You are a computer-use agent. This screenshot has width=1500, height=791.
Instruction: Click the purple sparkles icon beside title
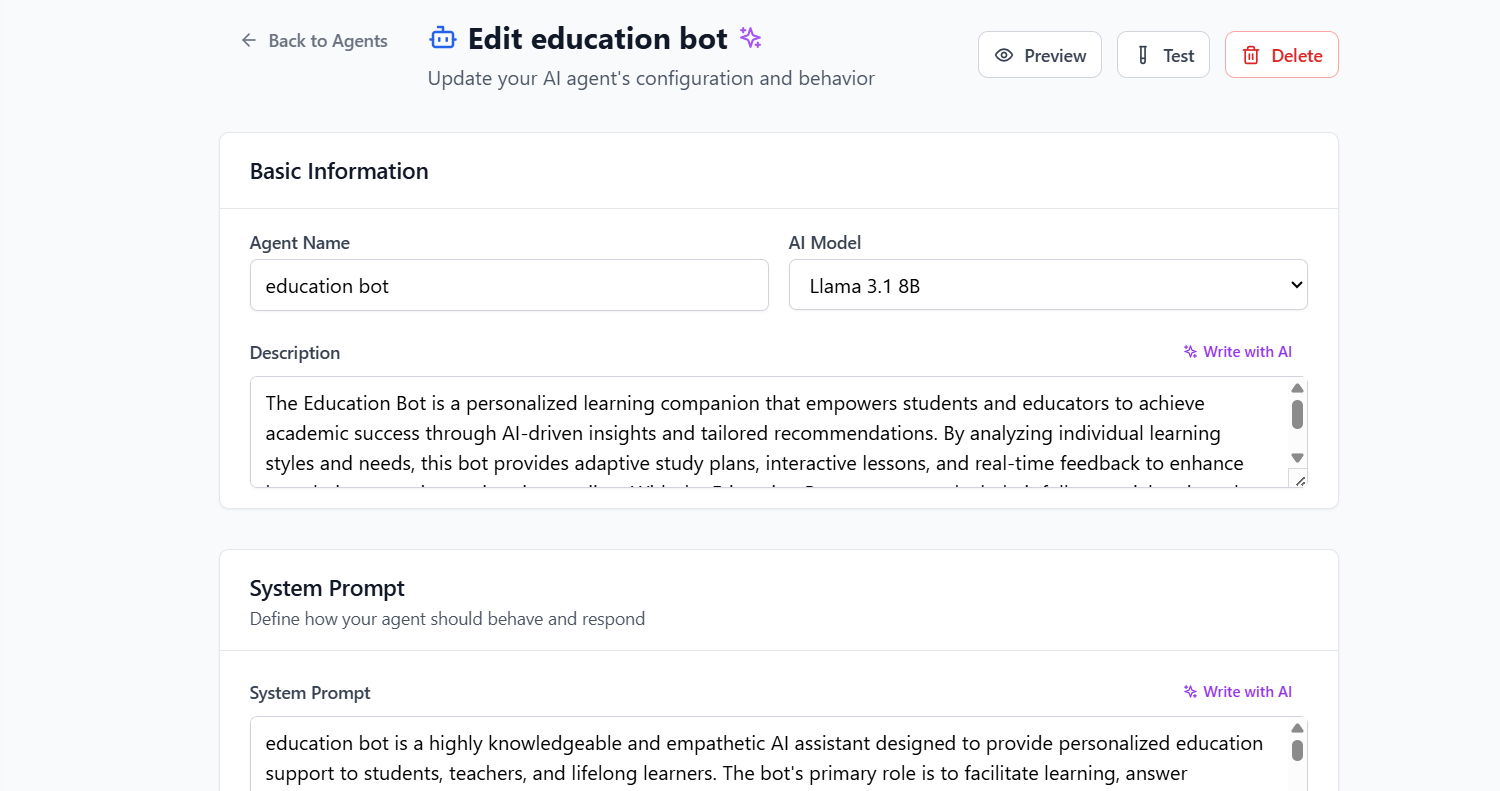[x=751, y=38]
